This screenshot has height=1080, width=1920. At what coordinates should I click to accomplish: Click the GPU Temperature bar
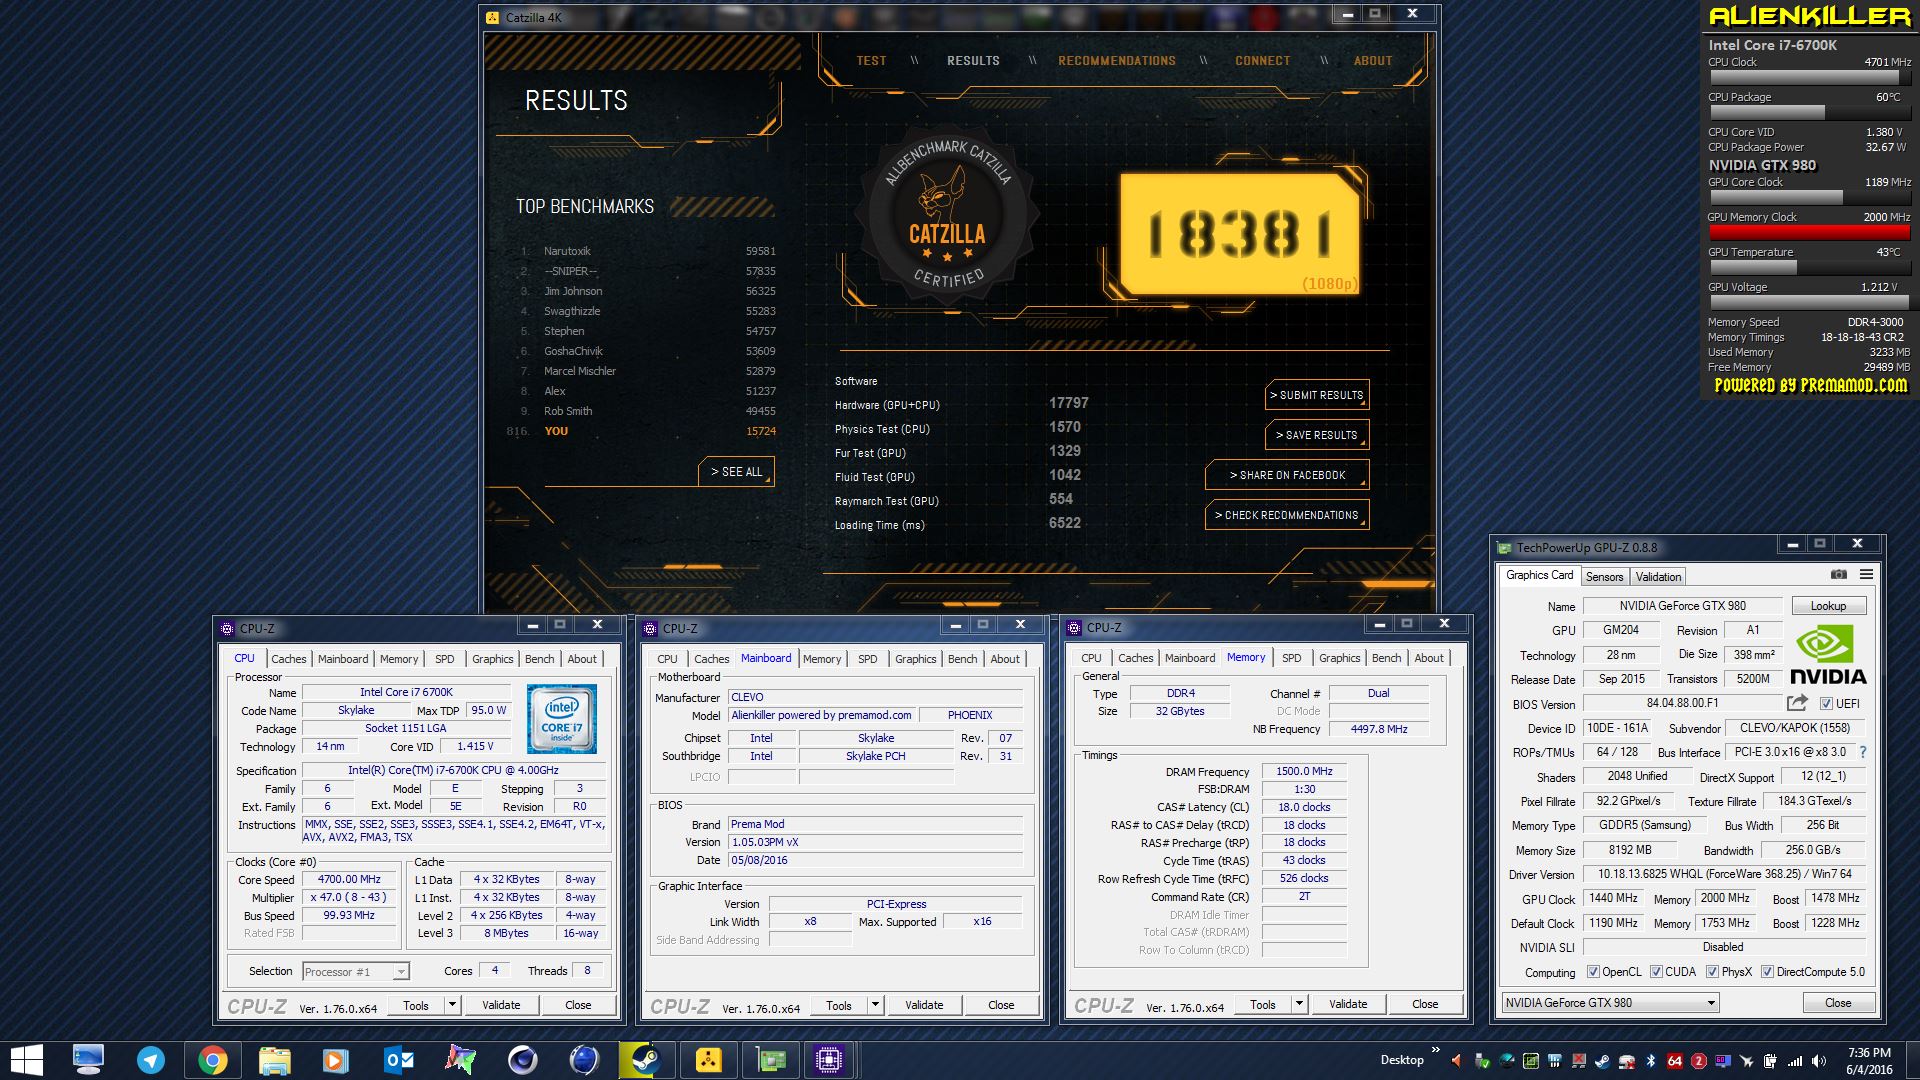1808,267
